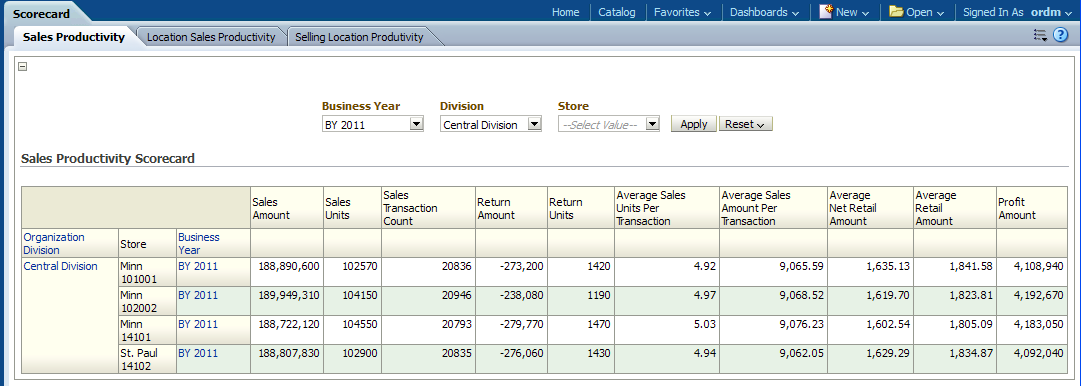Select the Sales Amount column header
The image size is (1081, 386).
coord(286,208)
